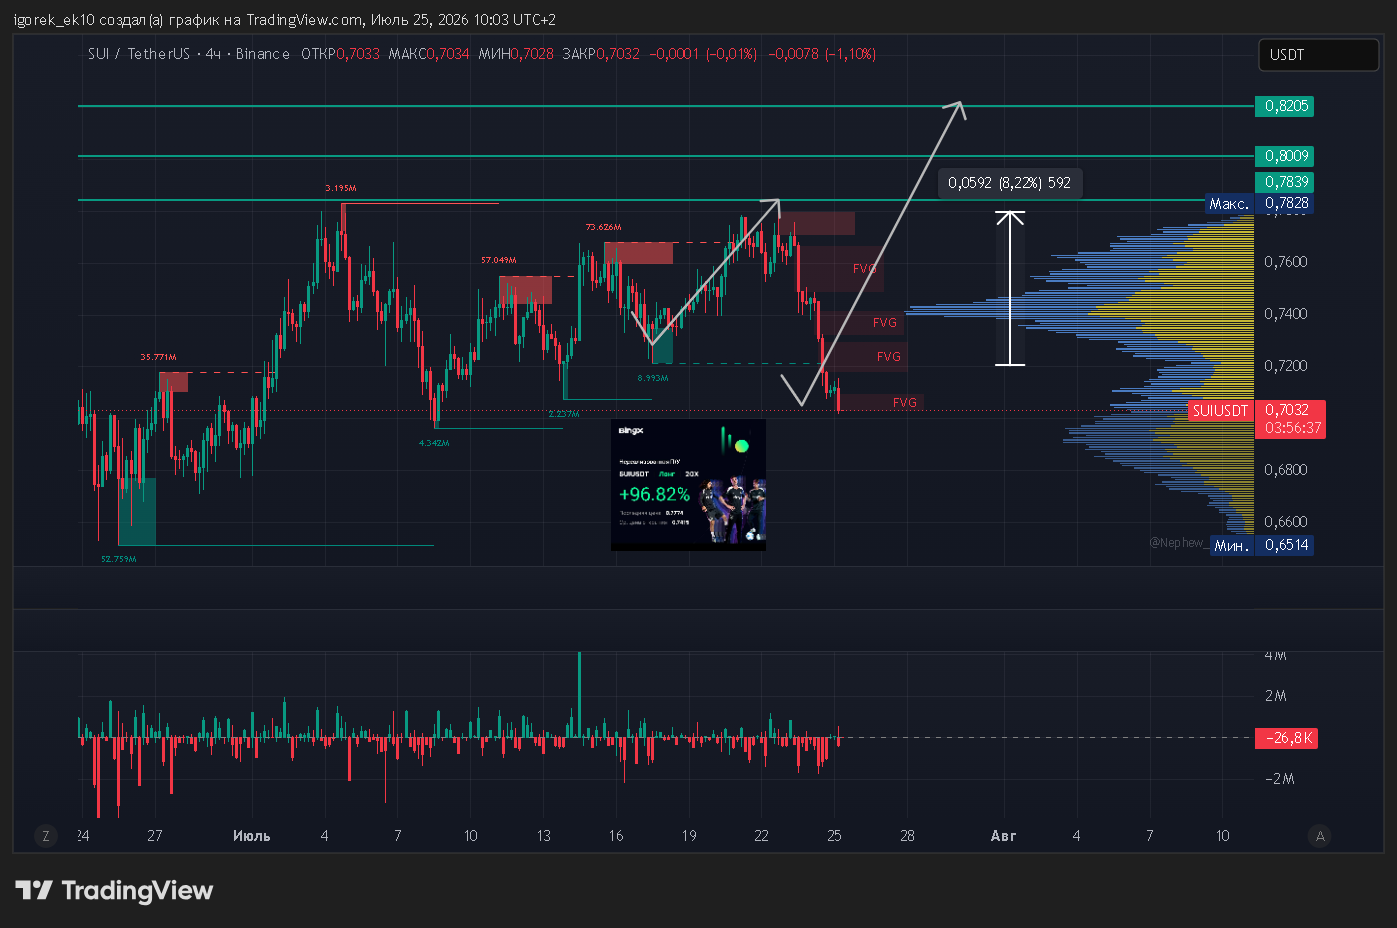The height and width of the screenshot is (928, 1397).
Task: Open the BingX +96.82% trade thumbnail
Action: 688,484
